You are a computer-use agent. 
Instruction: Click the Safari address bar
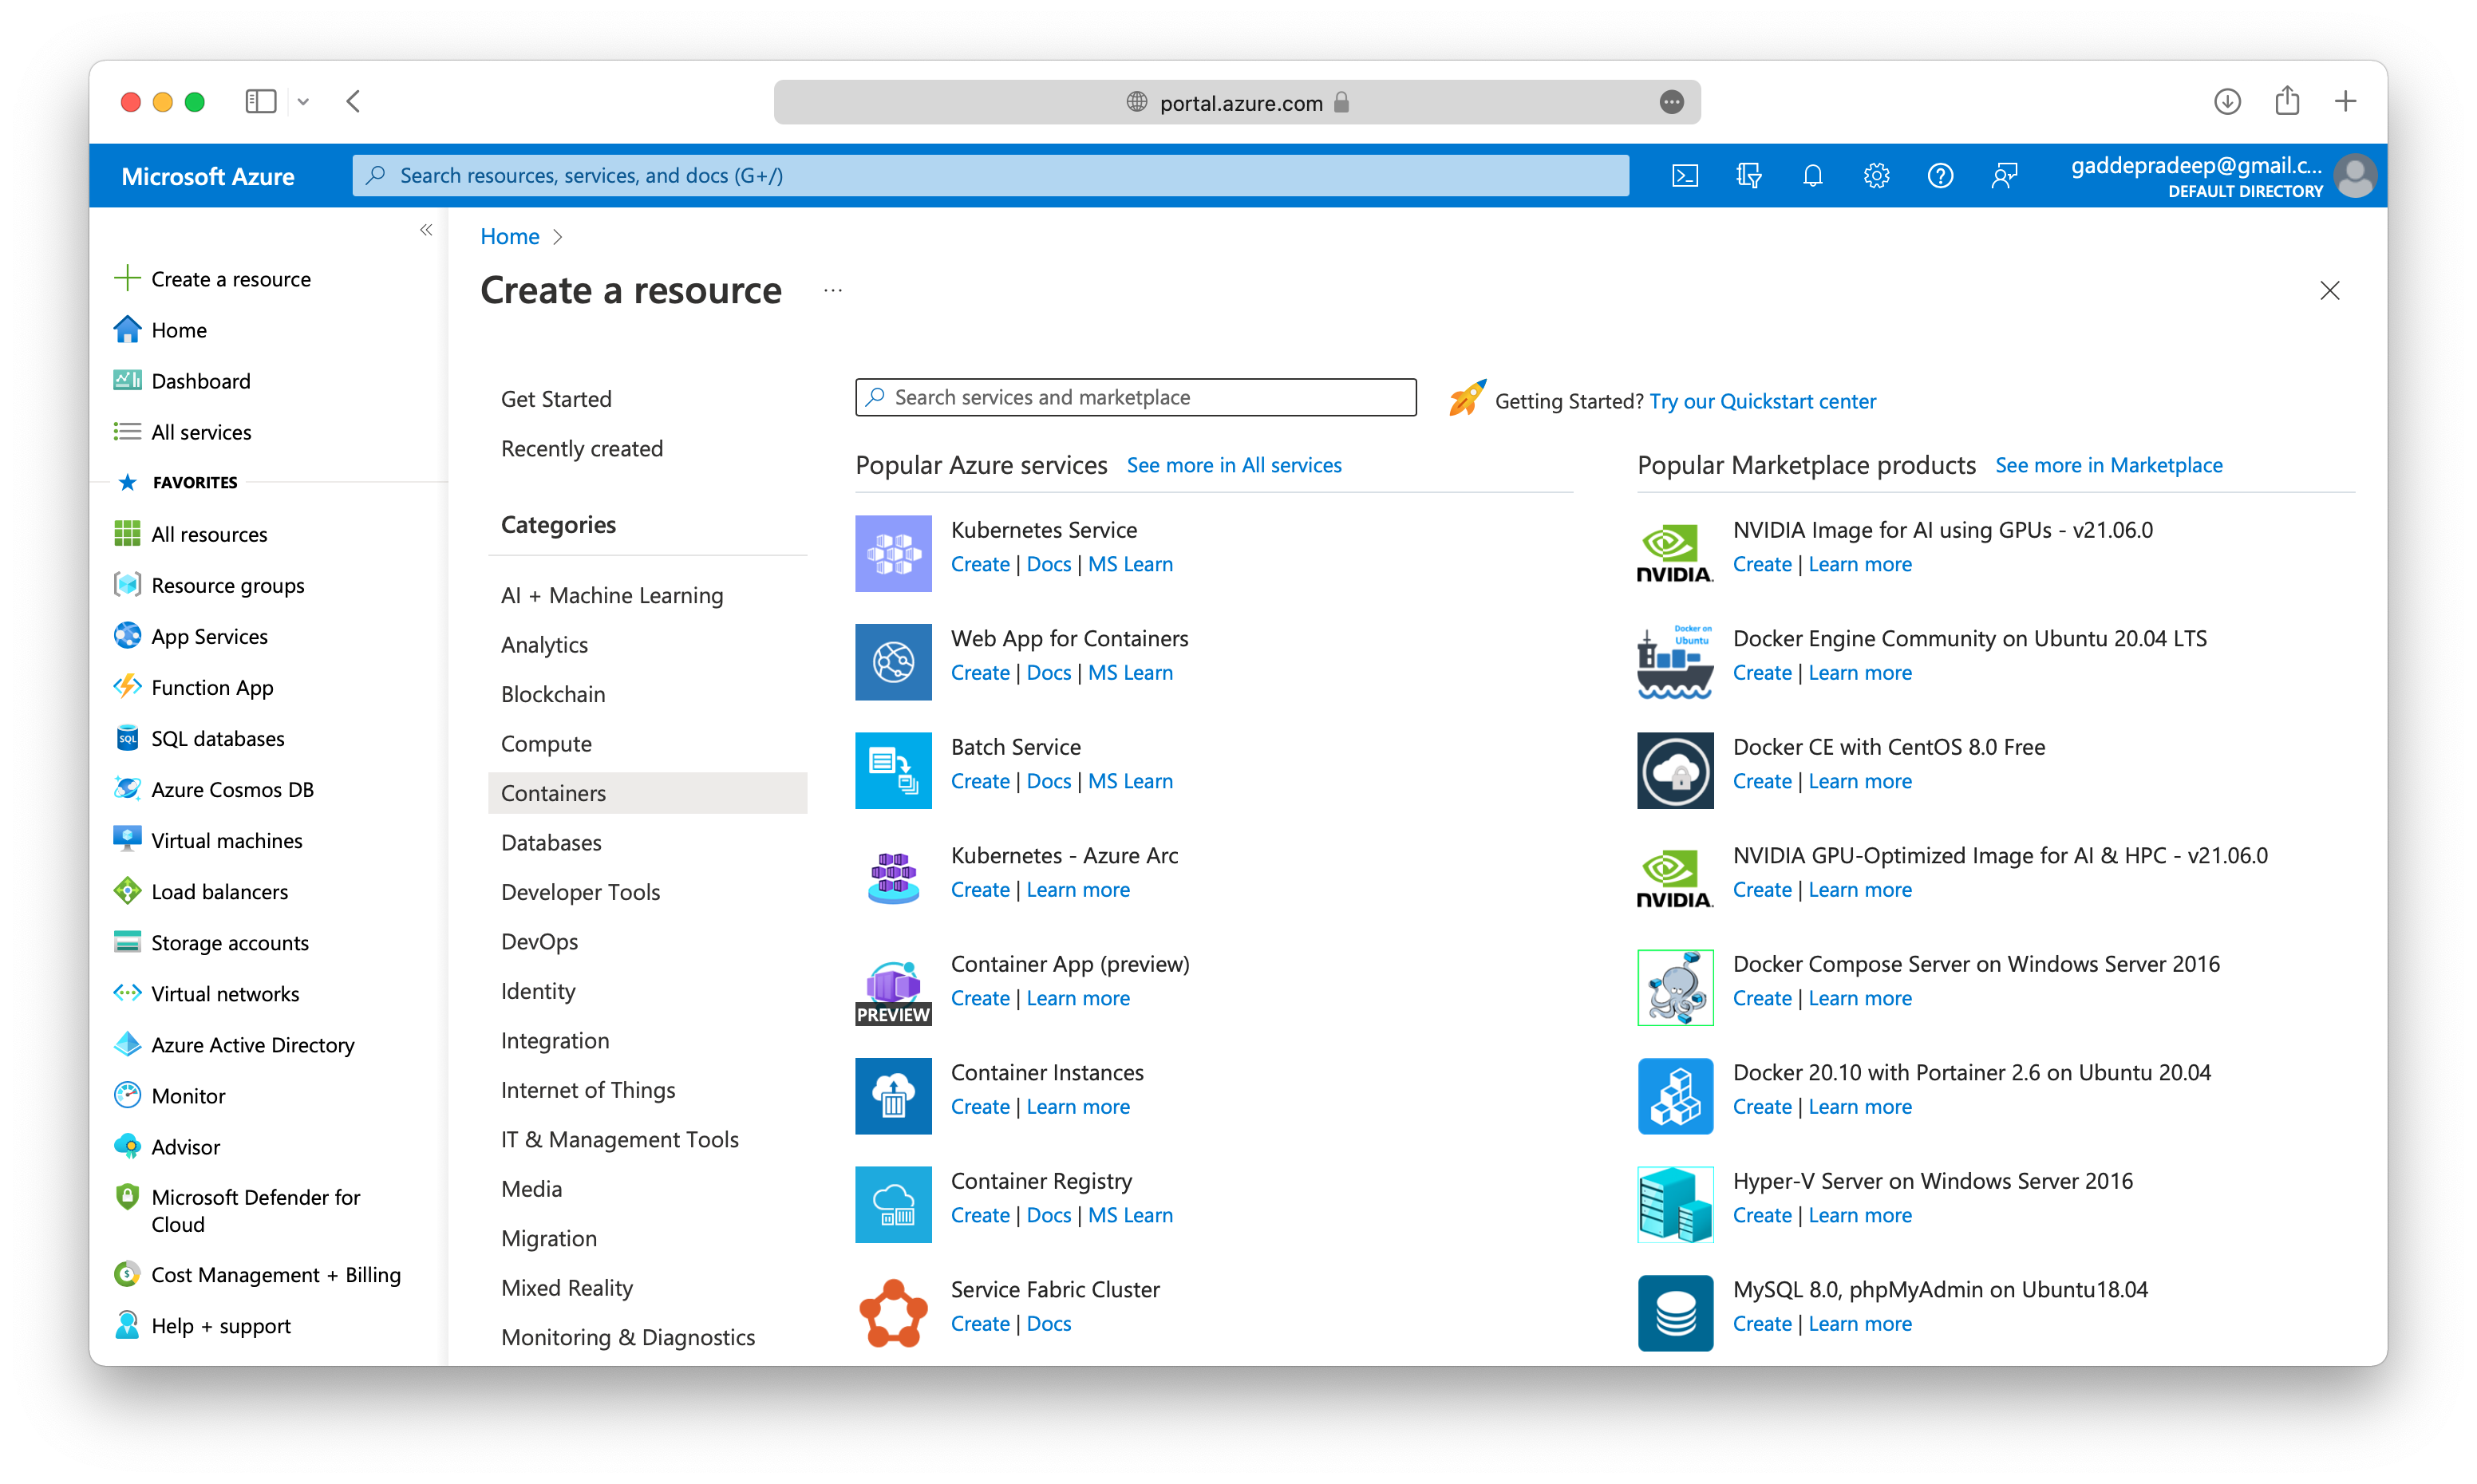(x=1237, y=102)
